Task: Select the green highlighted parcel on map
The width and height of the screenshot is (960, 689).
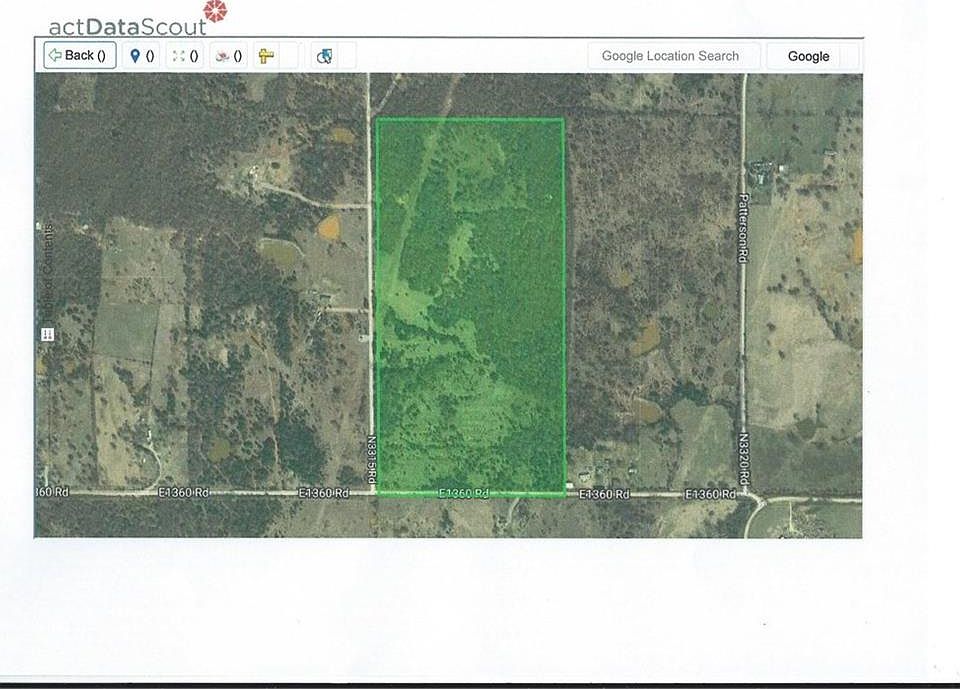Action: [x=469, y=305]
